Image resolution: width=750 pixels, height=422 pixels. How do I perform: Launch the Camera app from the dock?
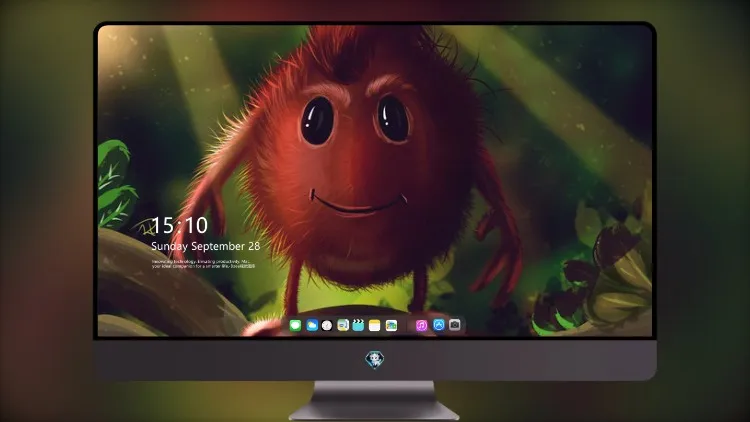coord(455,325)
